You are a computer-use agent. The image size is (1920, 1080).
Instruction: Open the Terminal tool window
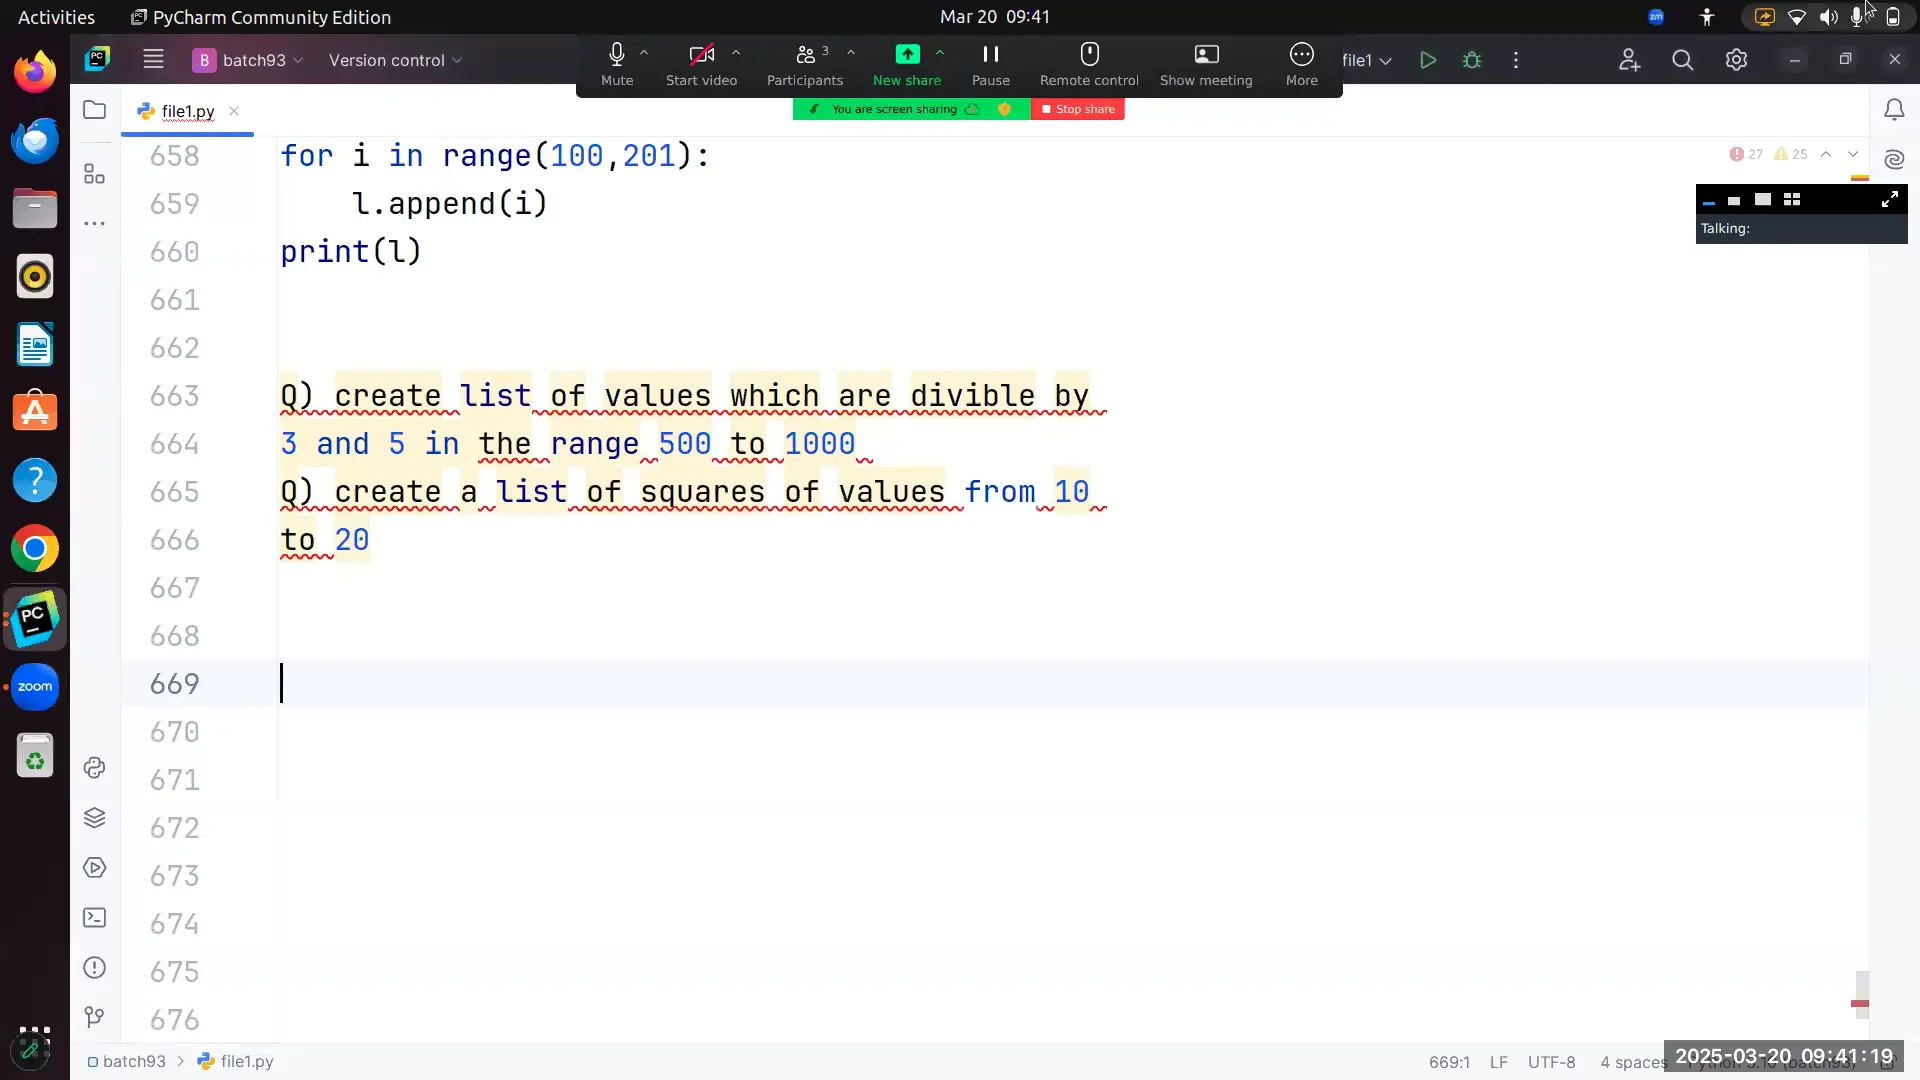[x=94, y=917]
